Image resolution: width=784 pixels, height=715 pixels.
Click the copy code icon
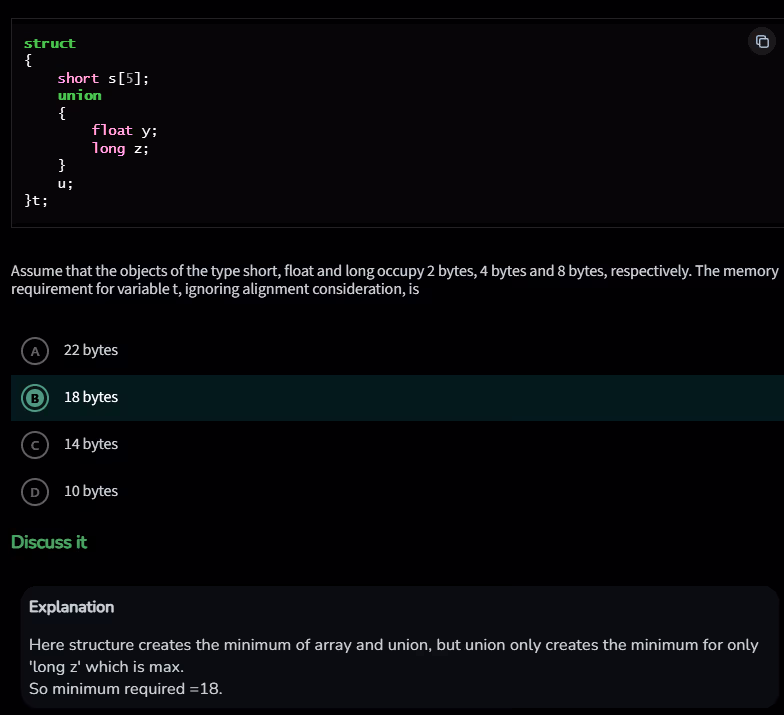tap(762, 41)
